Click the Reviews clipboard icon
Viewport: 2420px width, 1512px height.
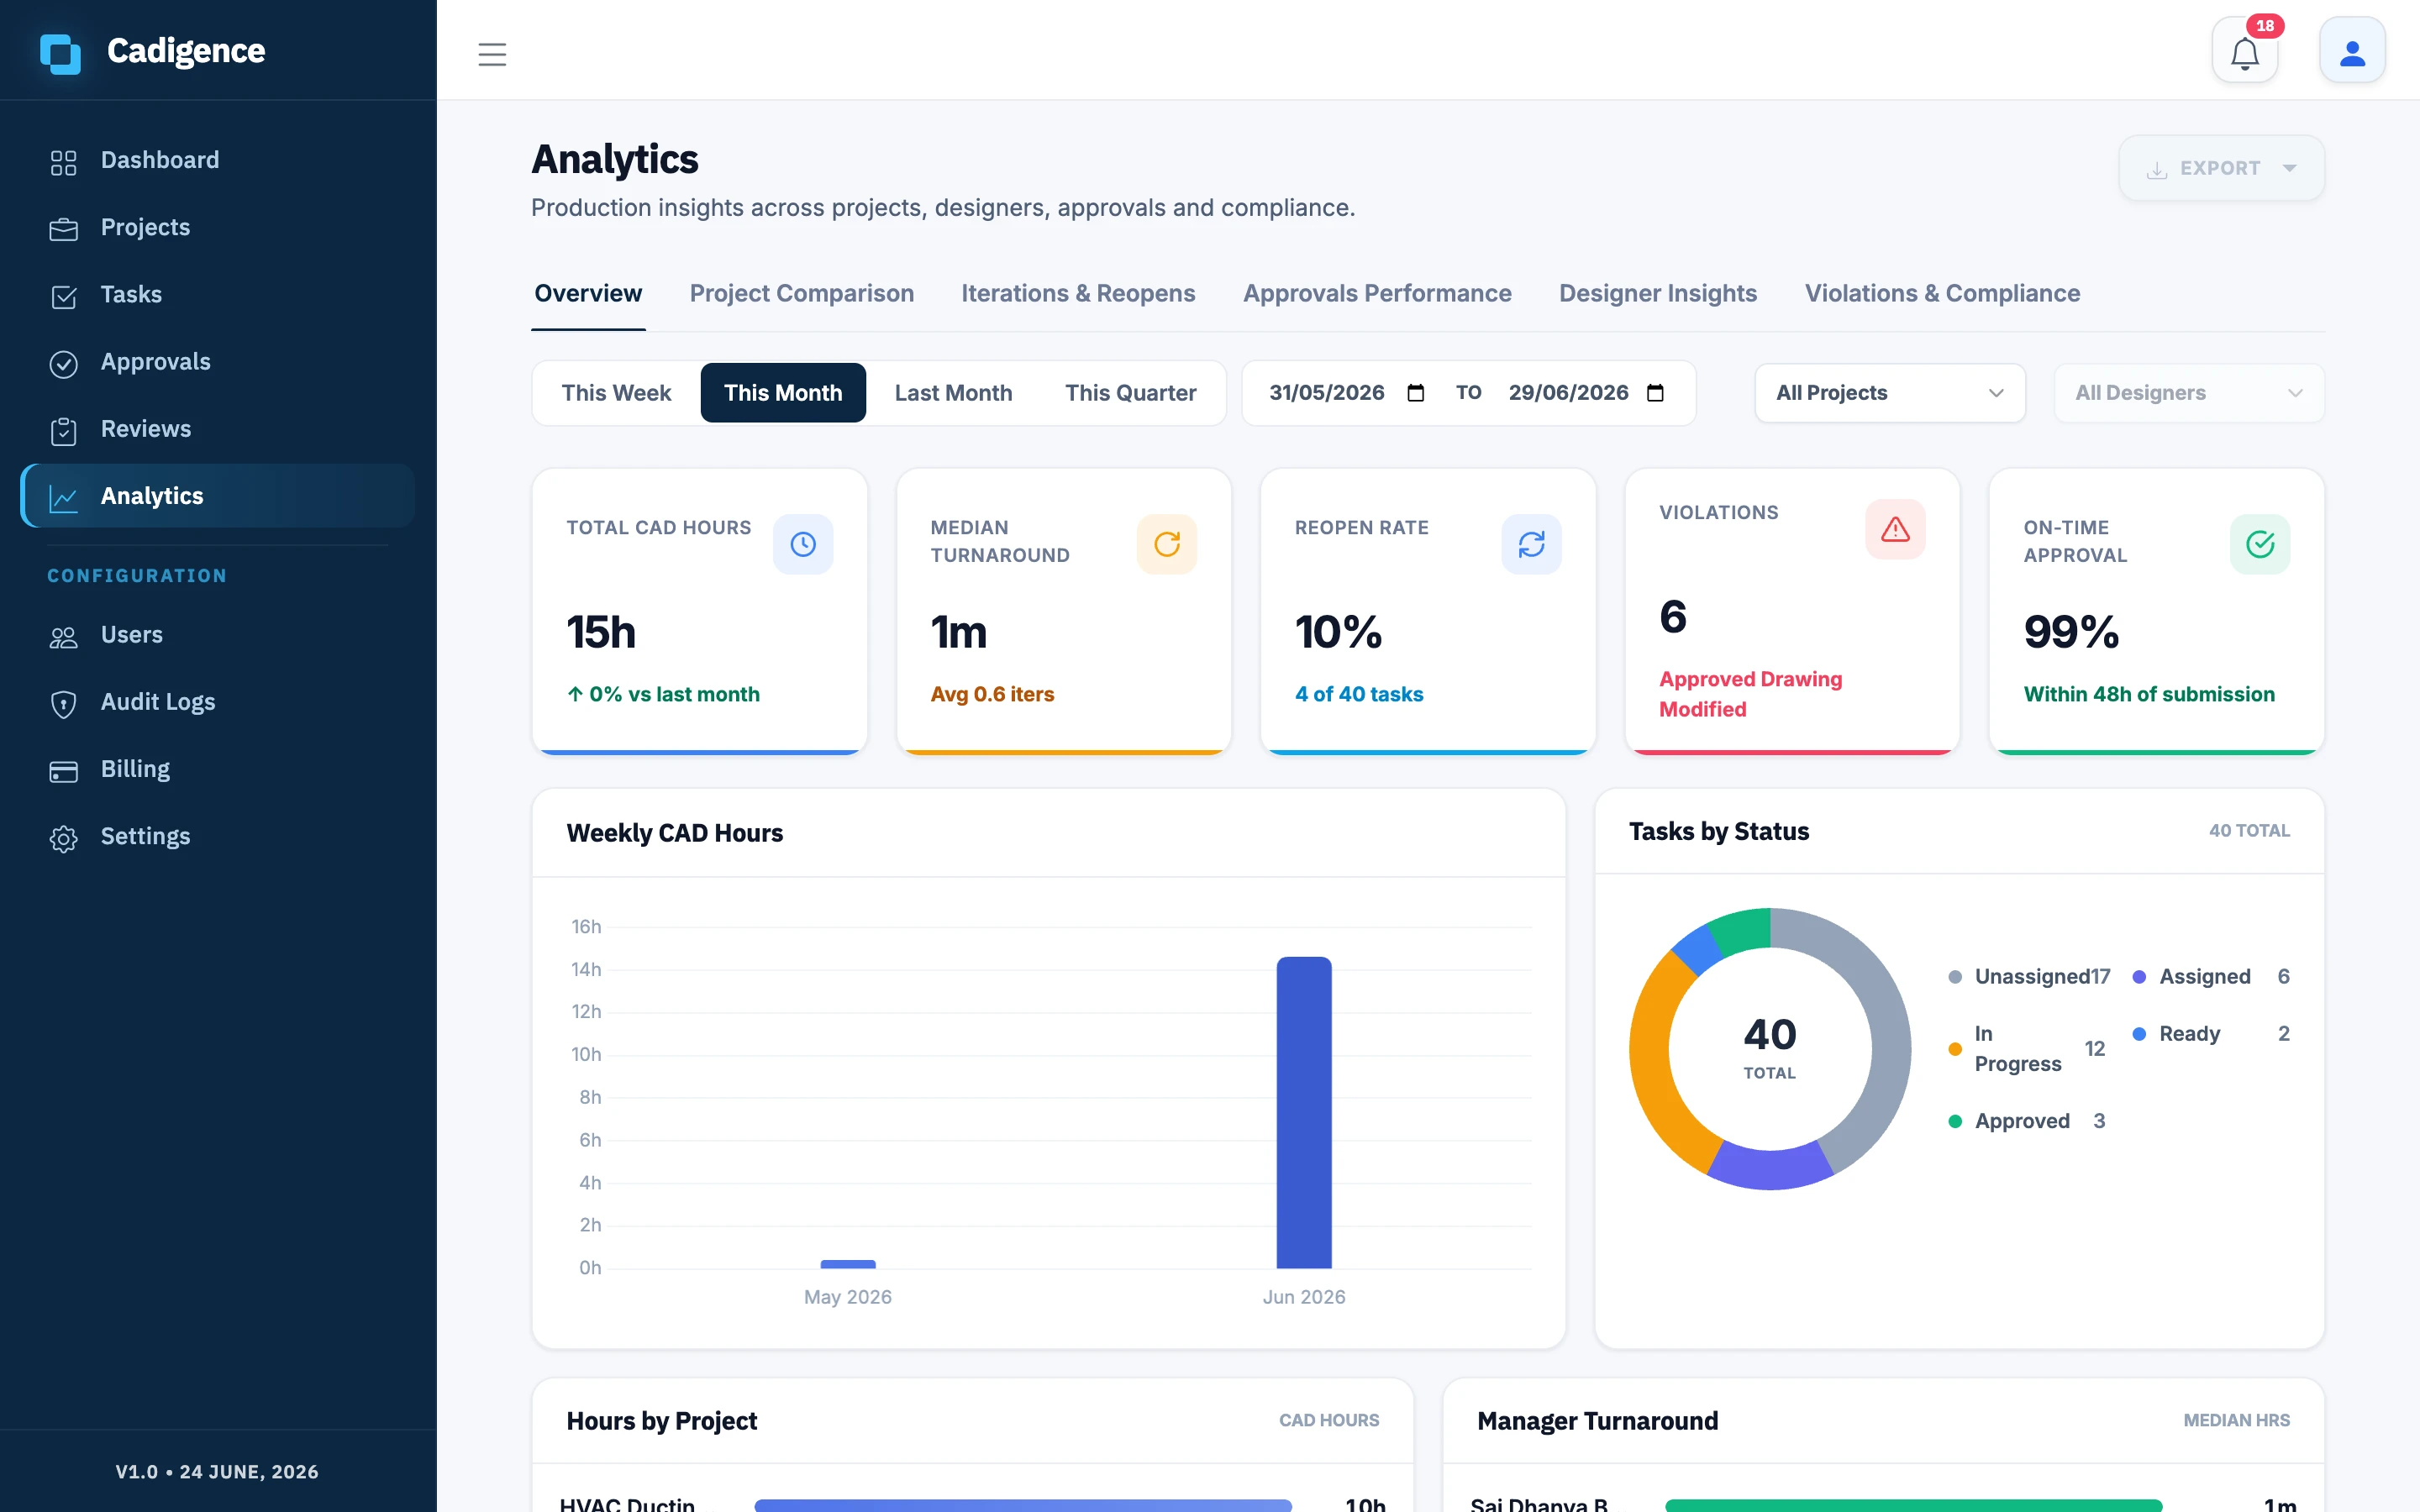click(64, 430)
